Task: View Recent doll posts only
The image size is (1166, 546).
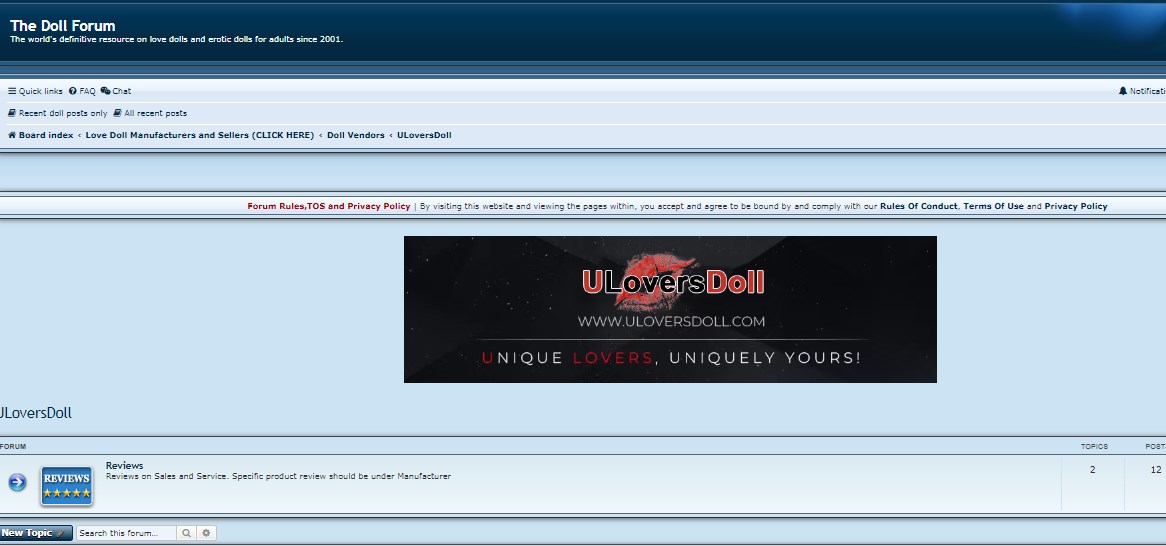Action: click(57, 113)
